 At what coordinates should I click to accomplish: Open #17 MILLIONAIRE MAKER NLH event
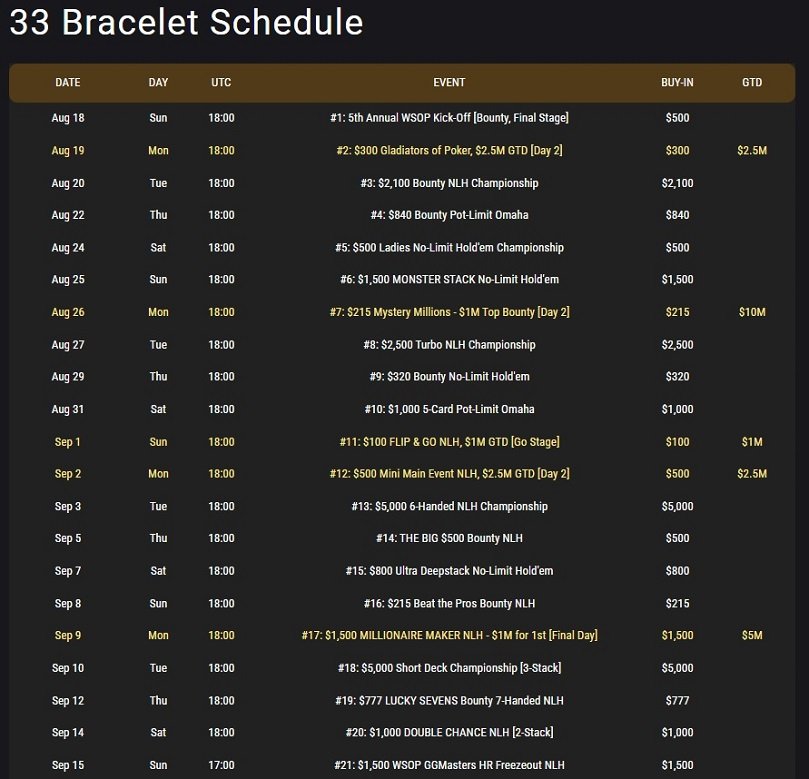click(x=449, y=636)
